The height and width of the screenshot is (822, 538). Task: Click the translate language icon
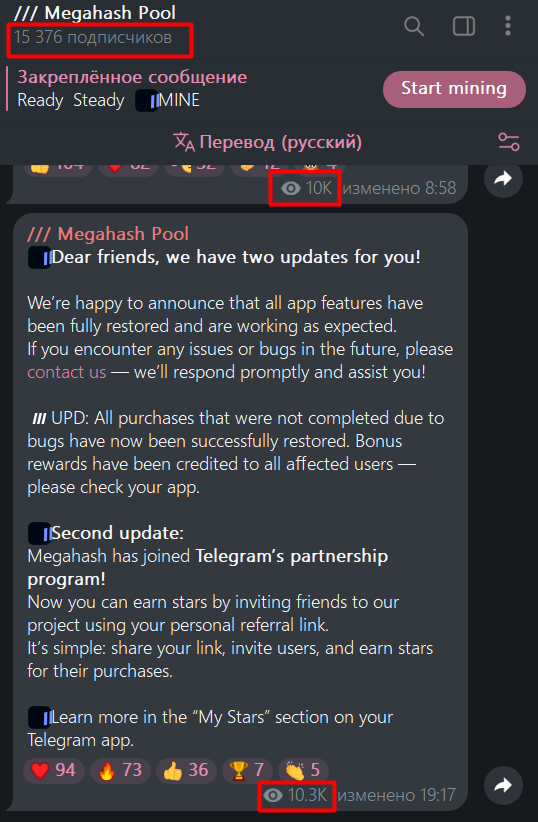pyautogui.click(x=184, y=142)
